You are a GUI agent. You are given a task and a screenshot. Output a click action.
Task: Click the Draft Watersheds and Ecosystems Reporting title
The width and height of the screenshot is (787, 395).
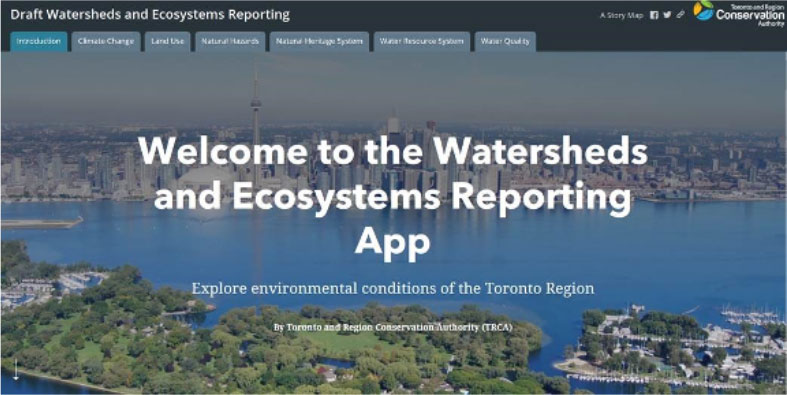point(150,15)
